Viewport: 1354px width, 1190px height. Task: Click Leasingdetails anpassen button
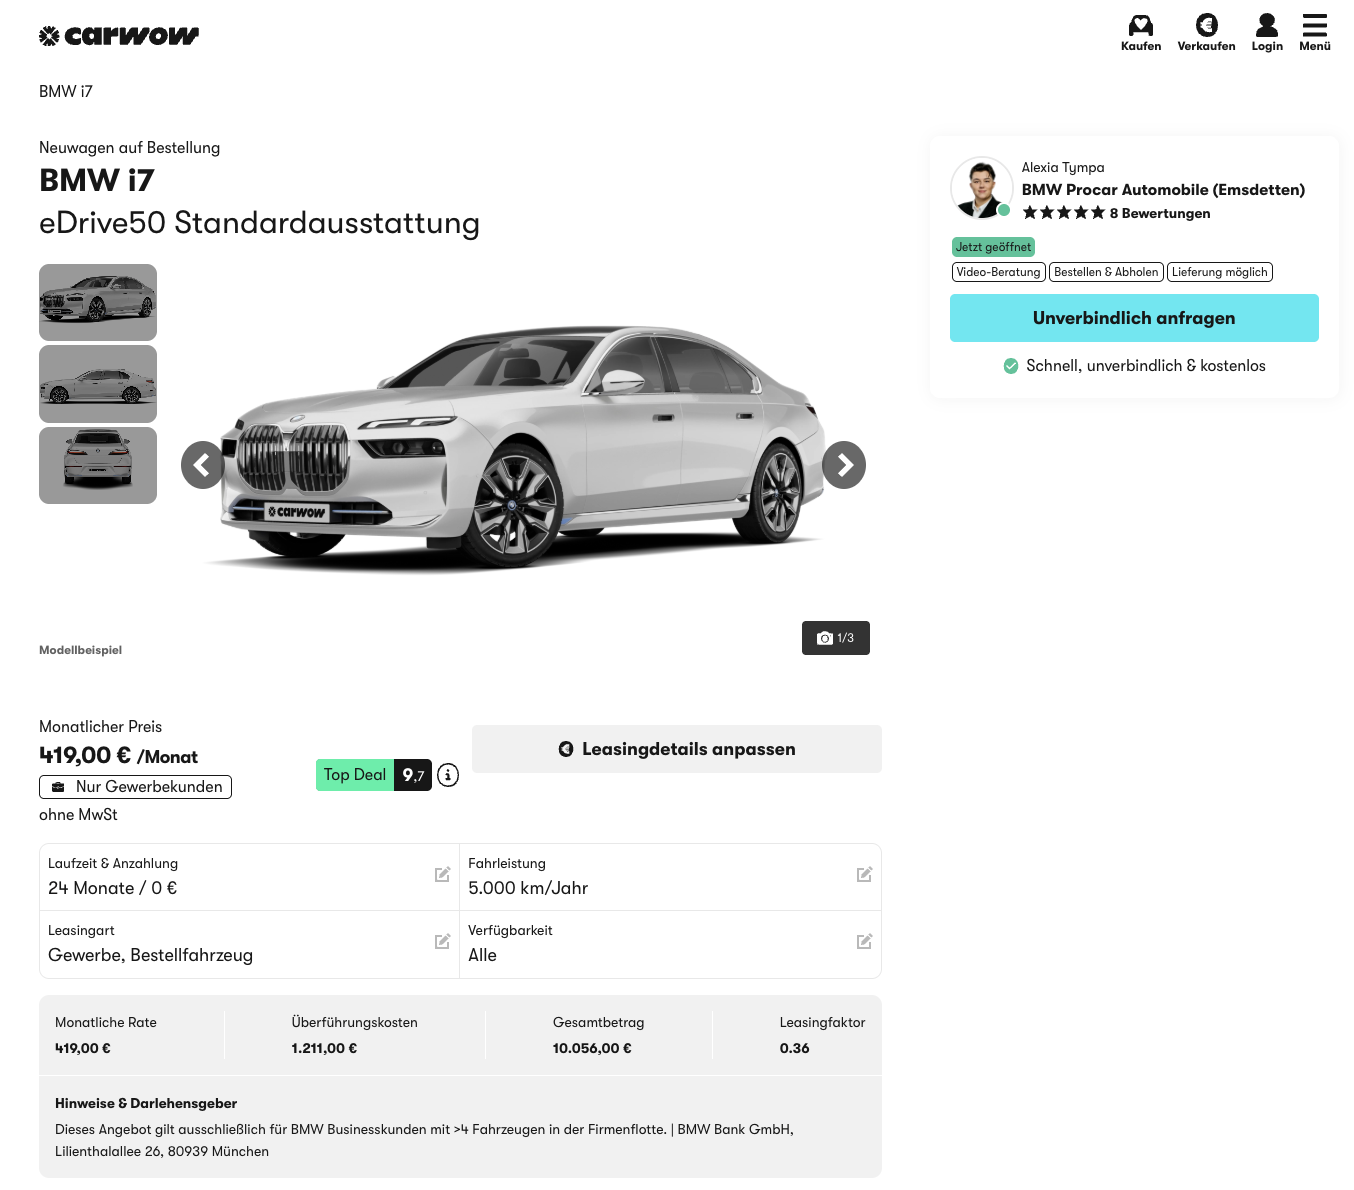pos(676,749)
